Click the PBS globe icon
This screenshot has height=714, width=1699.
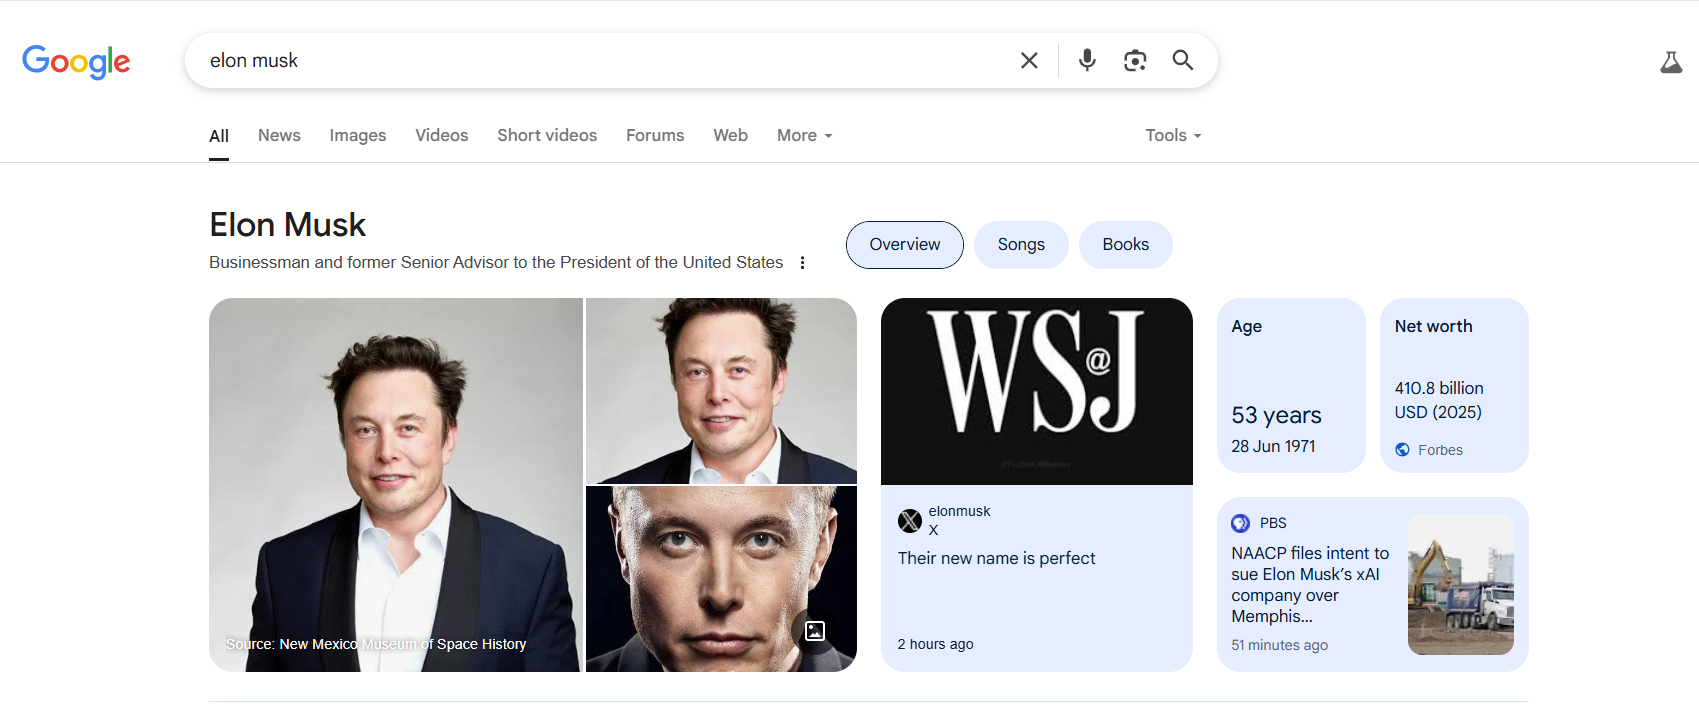pyautogui.click(x=1240, y=522)
